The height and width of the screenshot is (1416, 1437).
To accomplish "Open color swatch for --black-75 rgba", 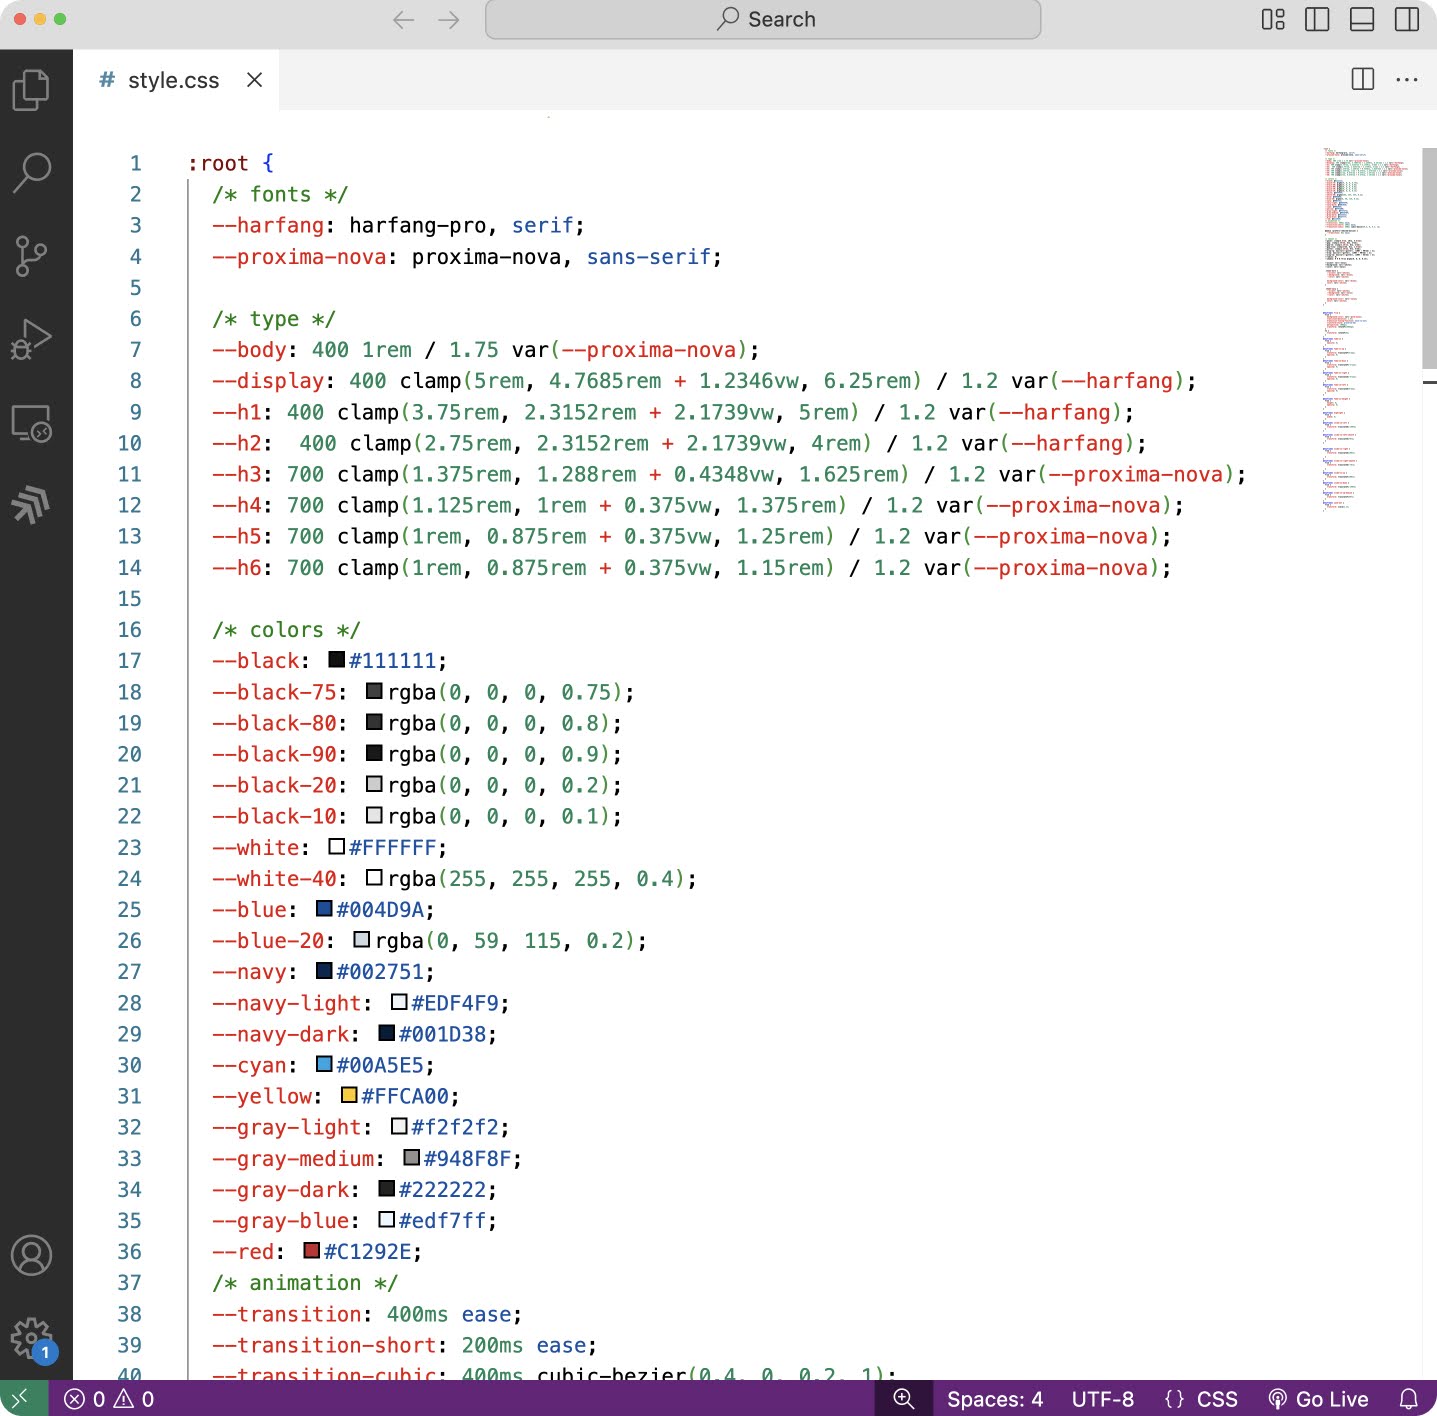I will click(374, 690).
